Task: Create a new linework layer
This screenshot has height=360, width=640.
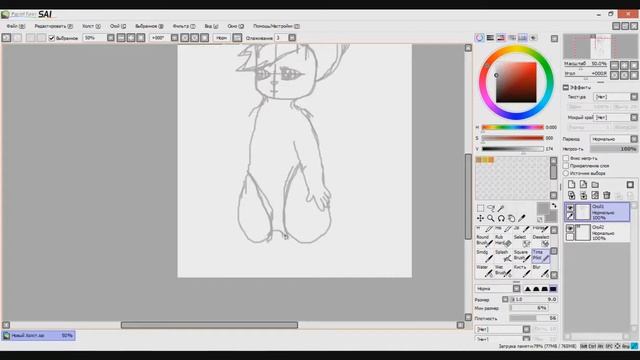Action: click(583, 184)
